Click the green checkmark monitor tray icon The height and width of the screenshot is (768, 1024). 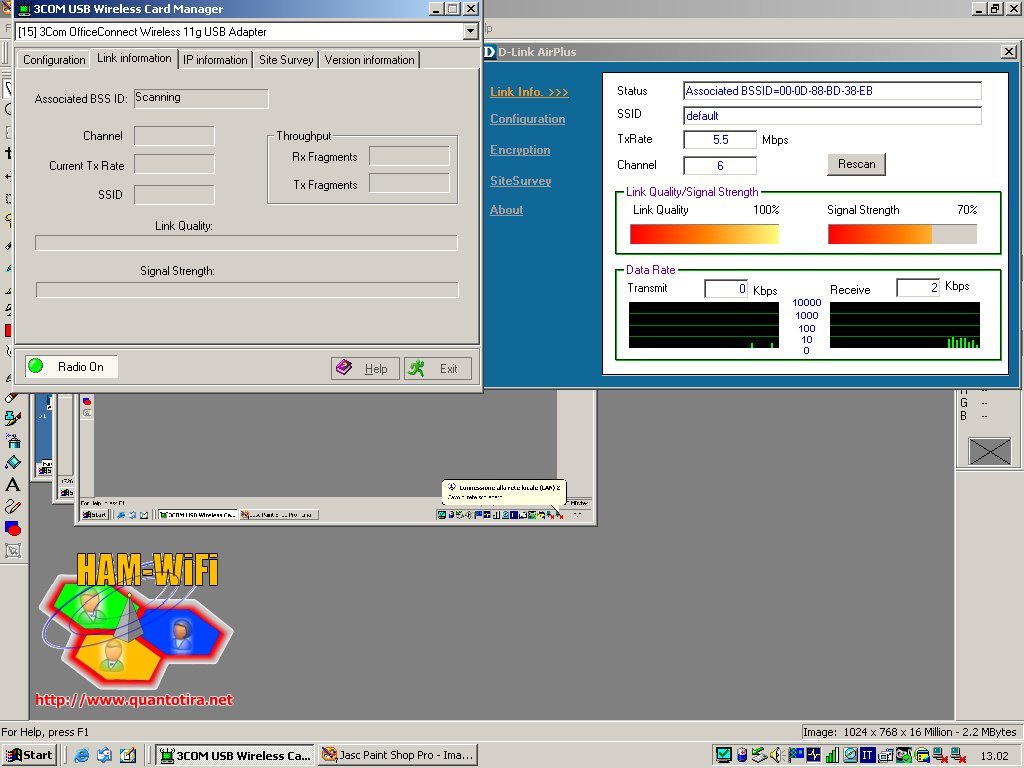point(723,756)
